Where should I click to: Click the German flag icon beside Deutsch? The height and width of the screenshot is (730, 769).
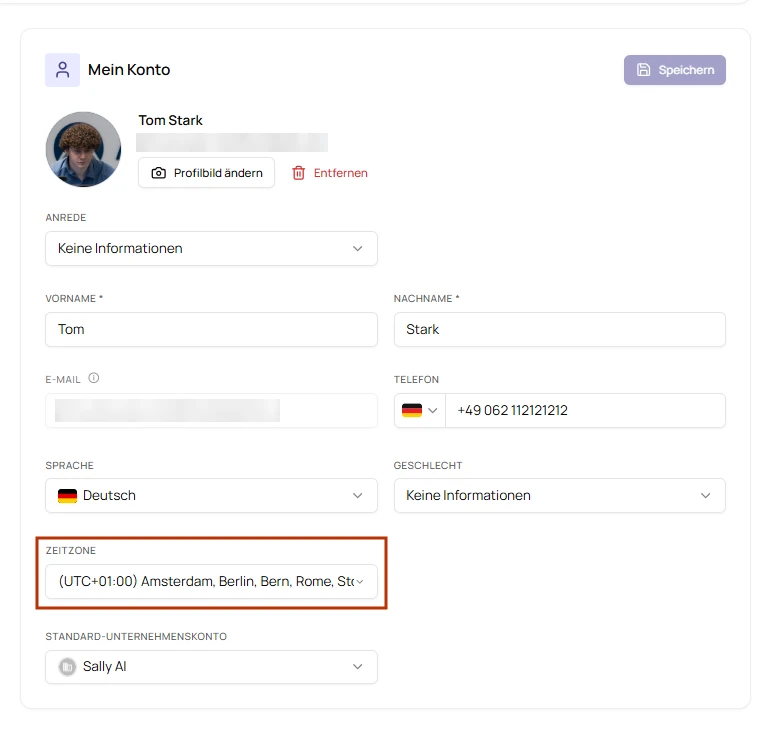pos(67,495)
